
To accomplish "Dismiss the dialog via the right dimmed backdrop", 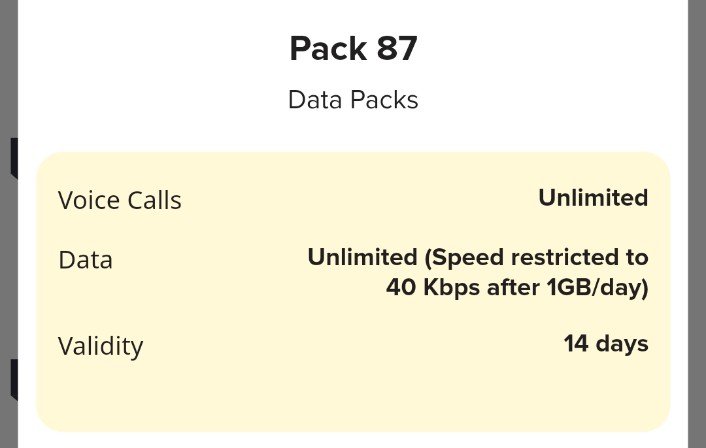I will click(697, 224).
